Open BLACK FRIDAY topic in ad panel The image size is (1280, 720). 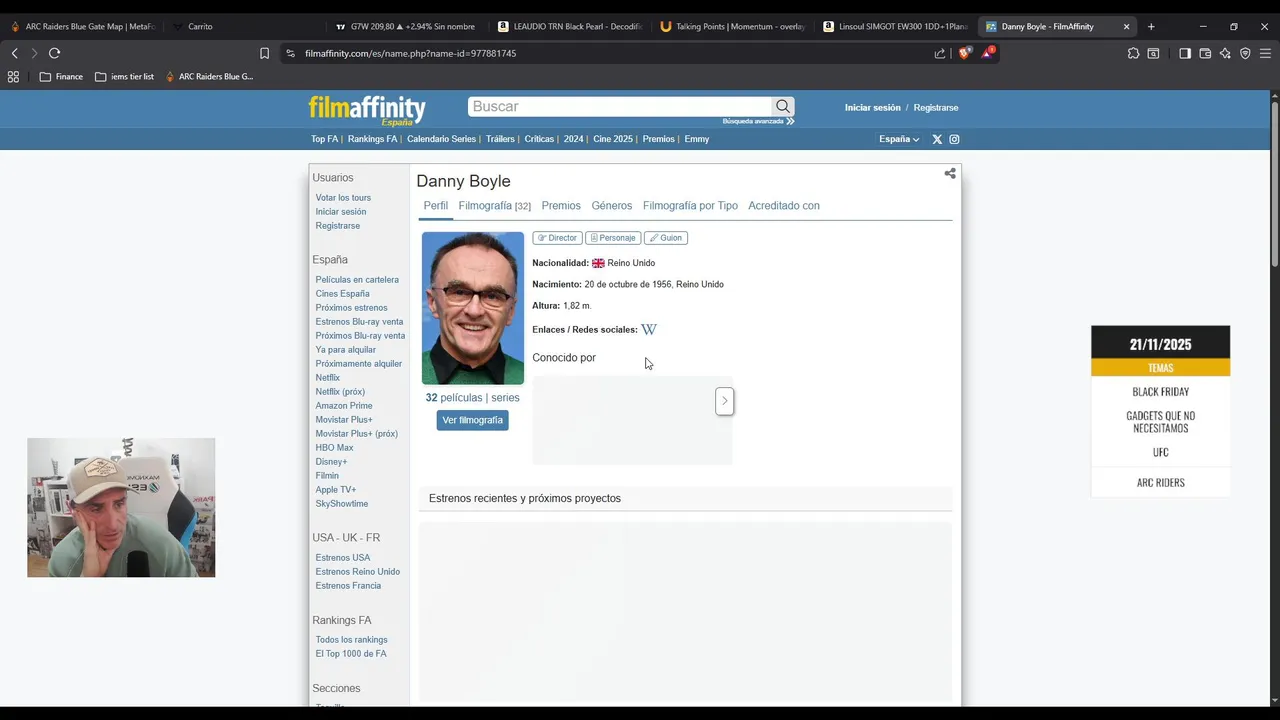point(1160,392)
